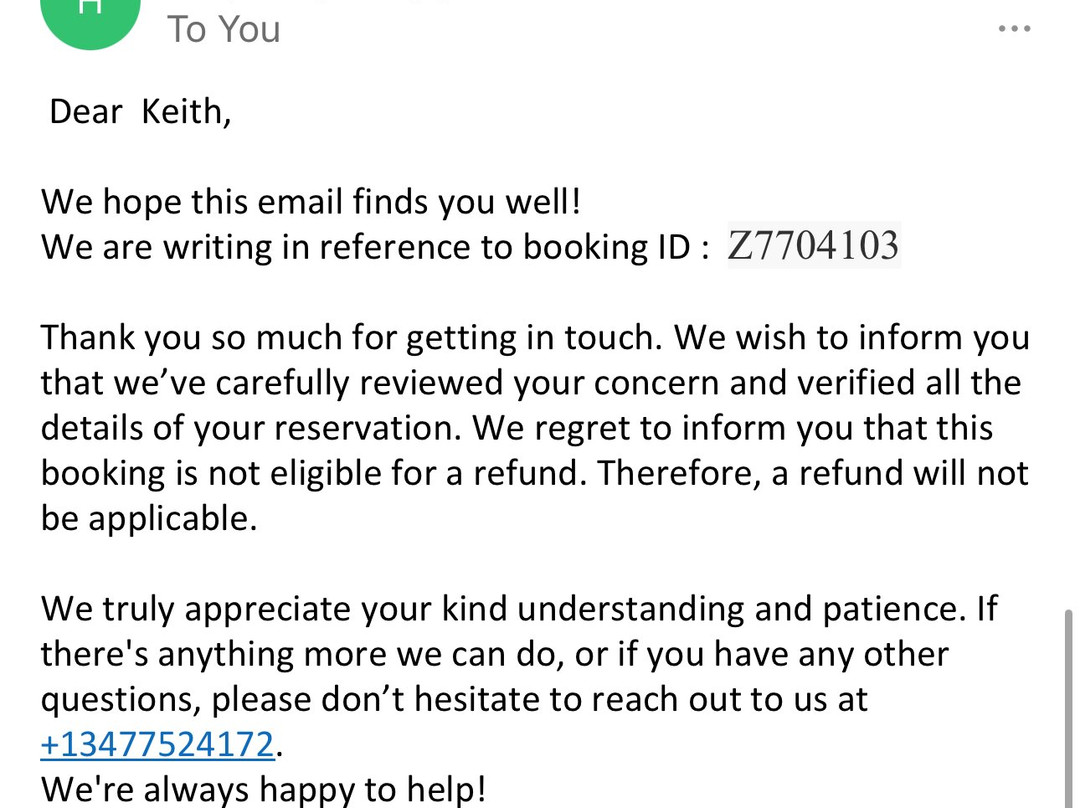Click the "be applicable." line
This screenshot has width=1080, height=808.
tap(149, 519)
